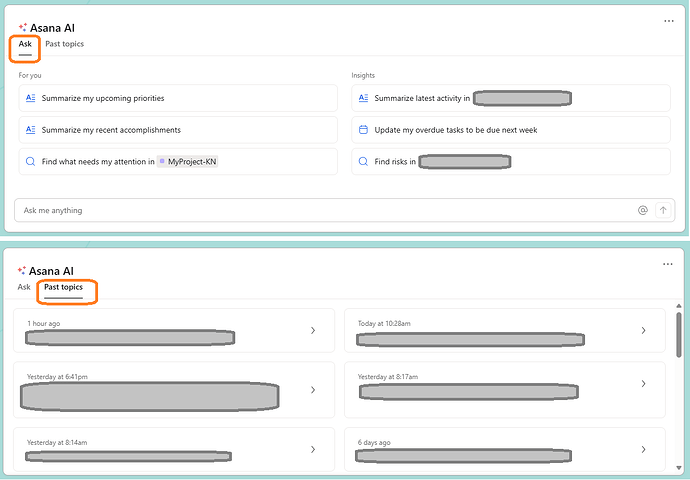Click the summarize icon beside recent accomplishments

point(30,130)
